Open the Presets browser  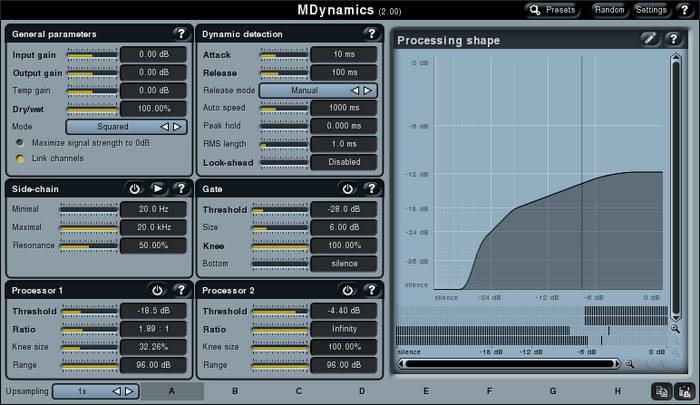(x=553, y=9)
